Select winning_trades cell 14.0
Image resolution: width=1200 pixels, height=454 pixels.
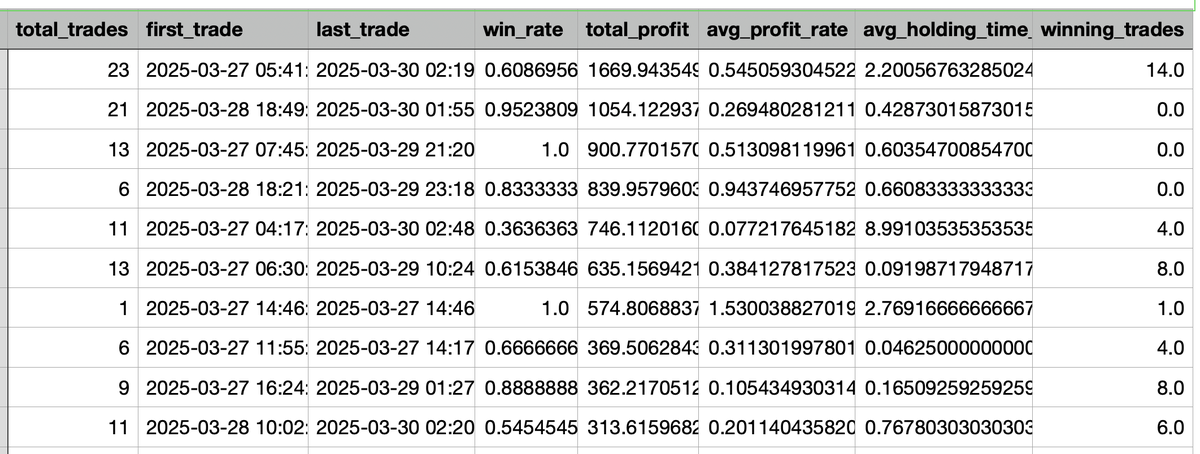click(x=1114, y=72)
